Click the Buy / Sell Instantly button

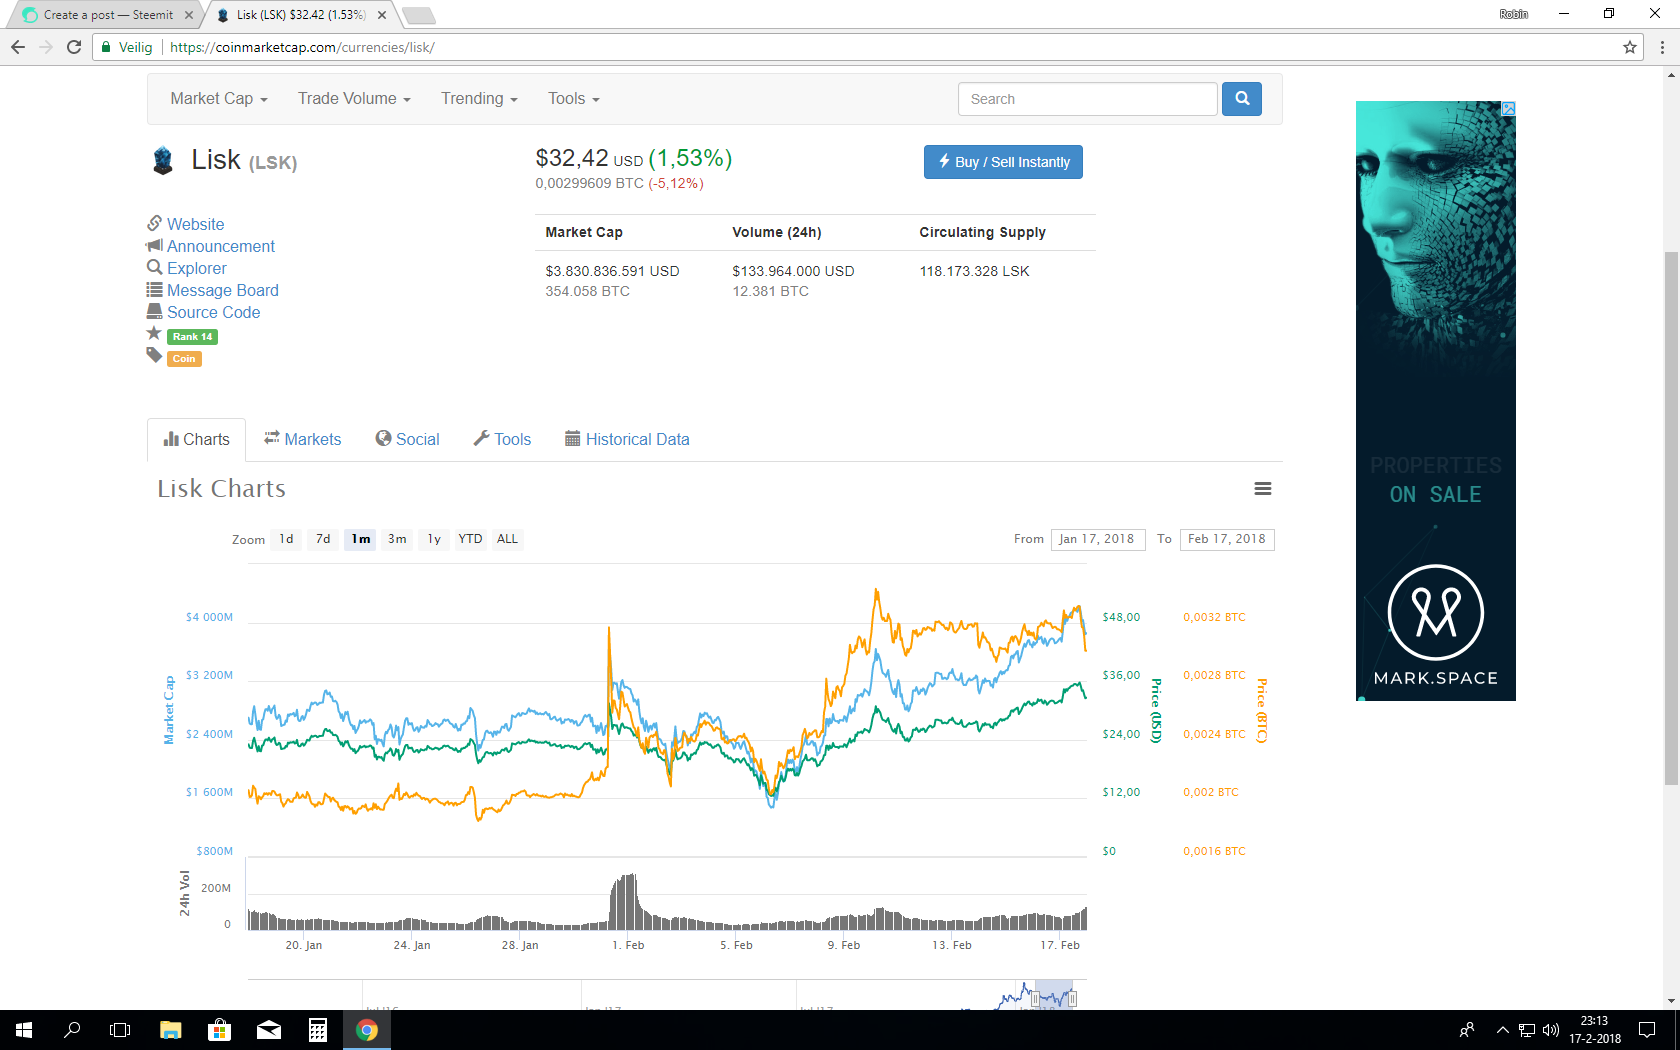(x=1003, y=162)
